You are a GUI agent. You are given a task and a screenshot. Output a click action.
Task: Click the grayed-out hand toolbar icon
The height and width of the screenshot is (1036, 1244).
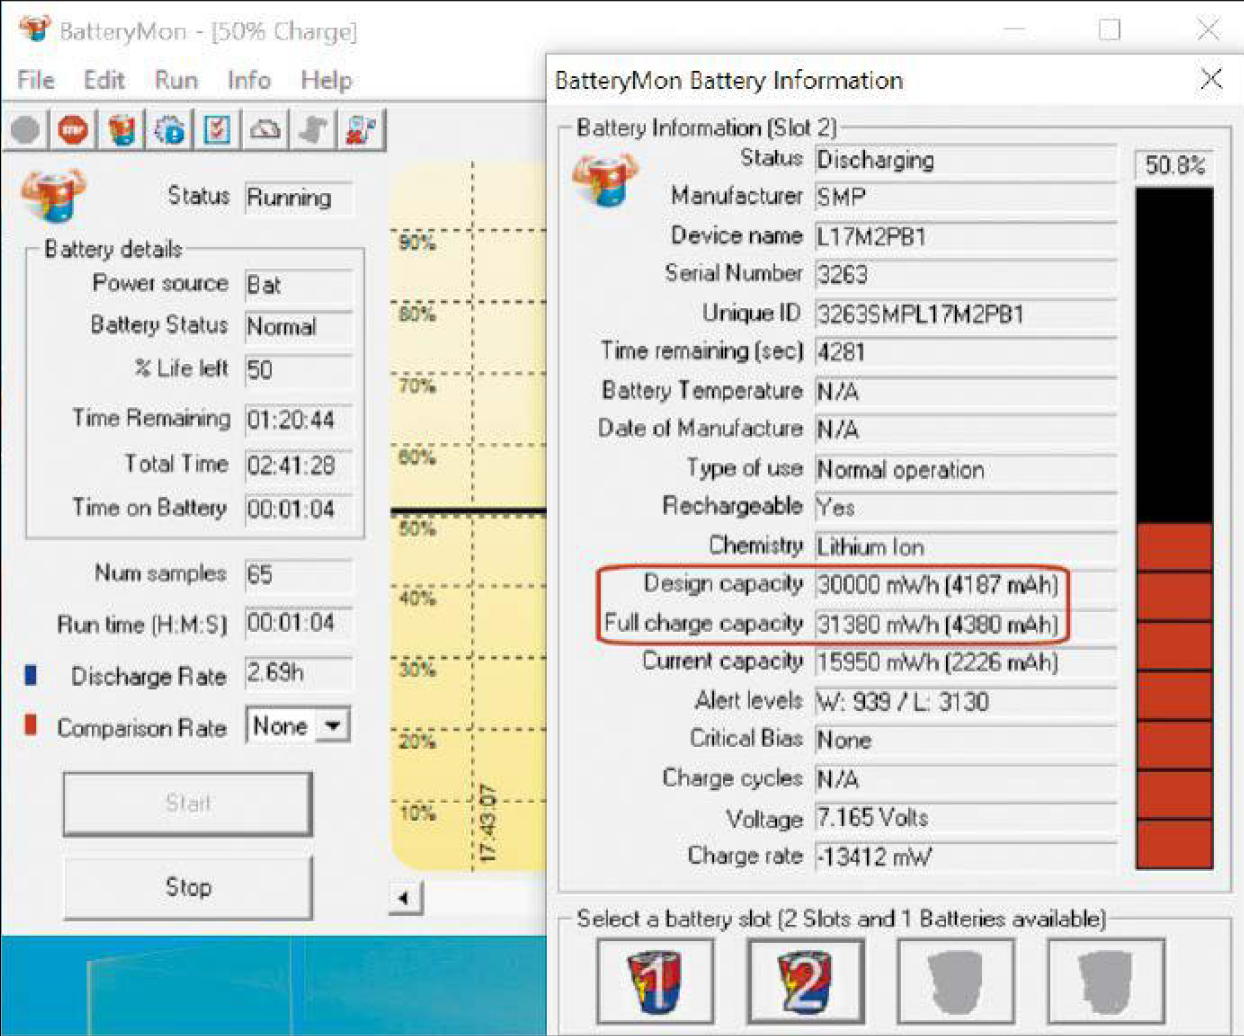click(313, 129)
